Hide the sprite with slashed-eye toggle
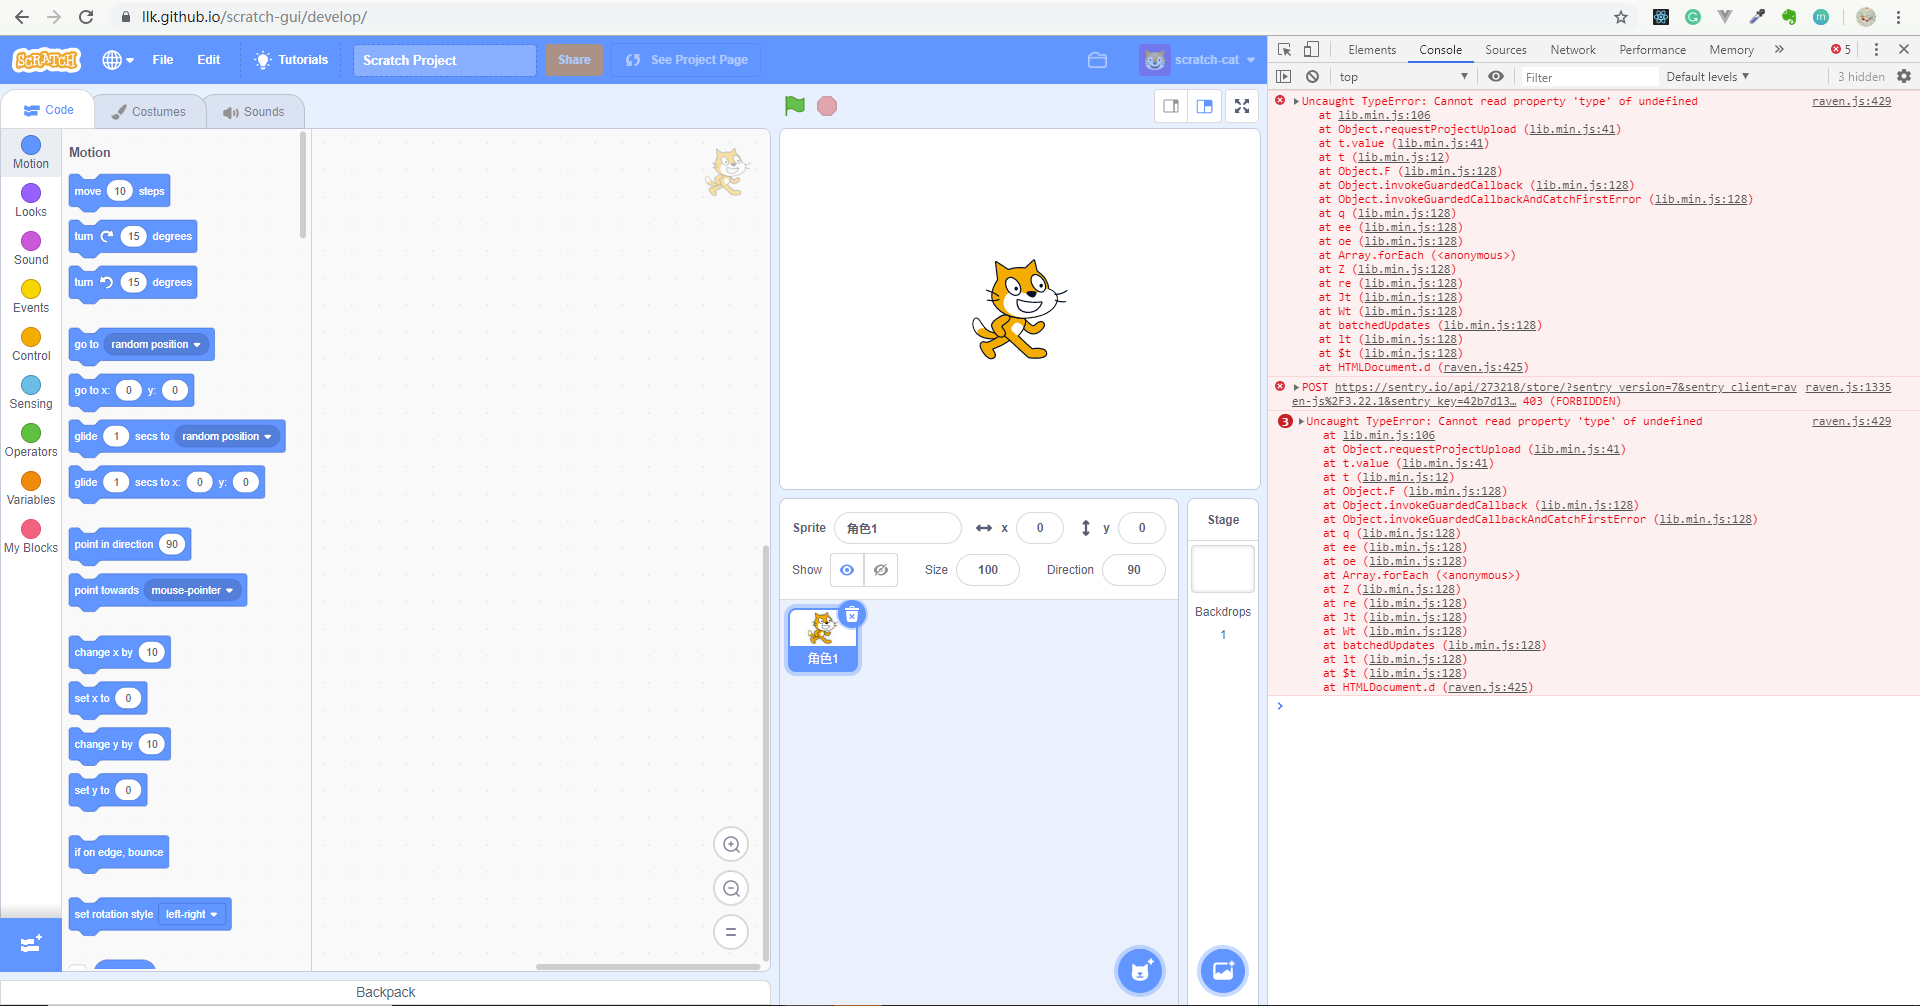The width and height of the screenshot is (1920, 1006). (880, 569)
